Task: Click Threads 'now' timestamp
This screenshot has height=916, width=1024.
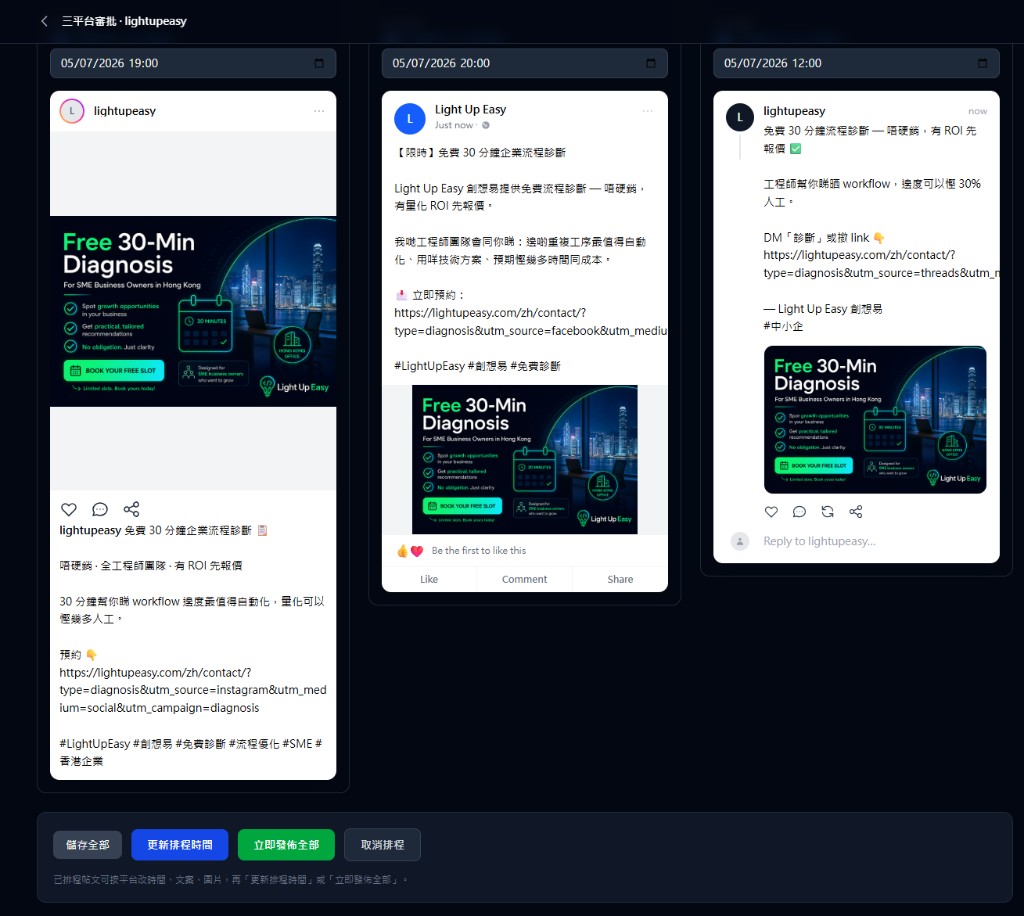Action: click(x=978, y=112)
